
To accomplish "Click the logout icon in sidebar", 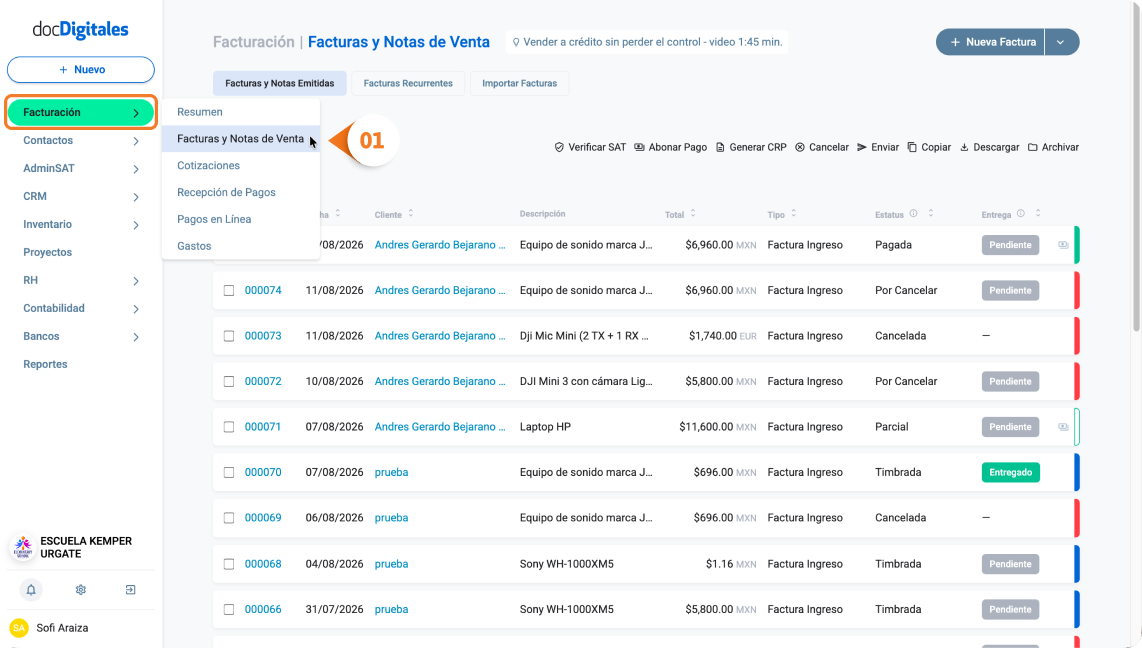I will coord(130,590).
